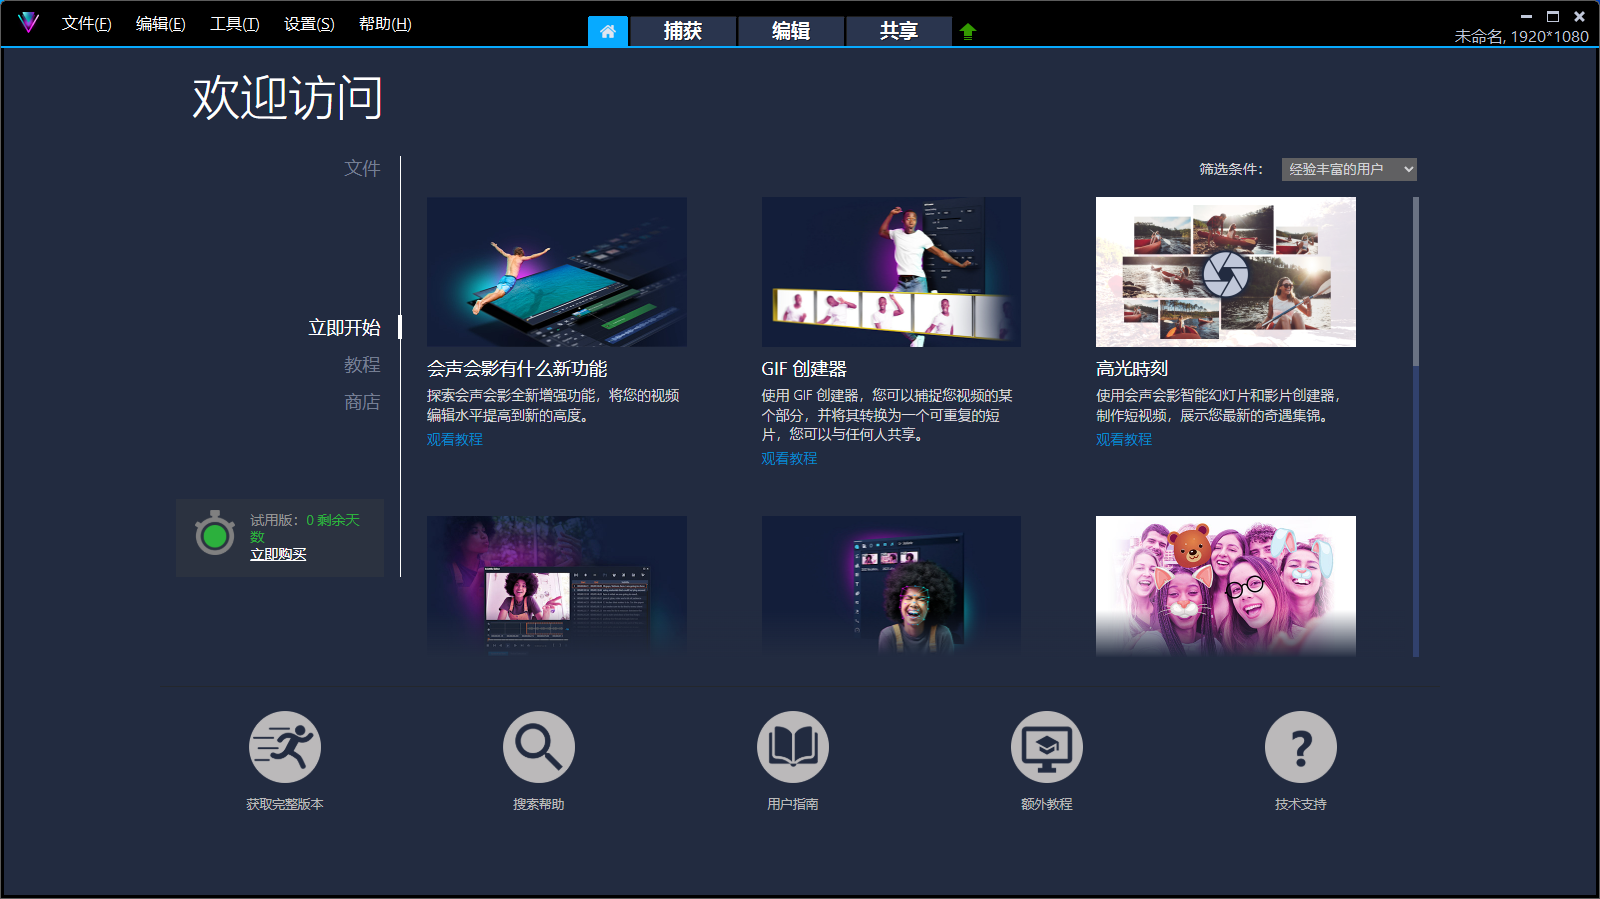This screenshot has width=1600, height=899.
Task: Click the 会声会影有什么新功能 thumbnail
Action: (x=557, y=272)
